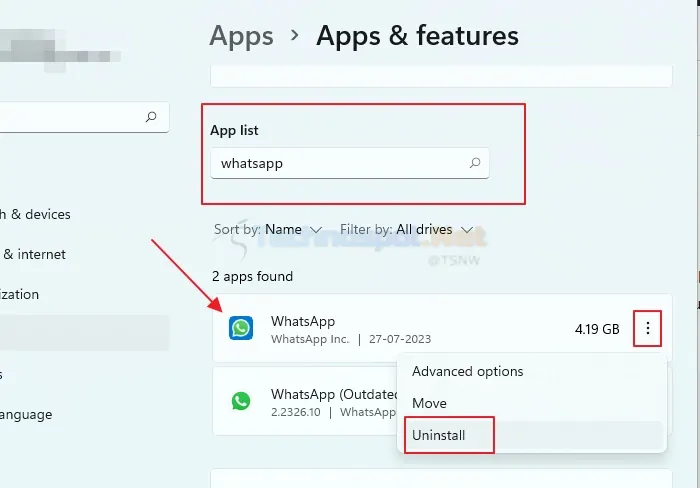Click the sidebar settings search magnifier icon
Screen dimensions: 700x488
coord(151,117)
